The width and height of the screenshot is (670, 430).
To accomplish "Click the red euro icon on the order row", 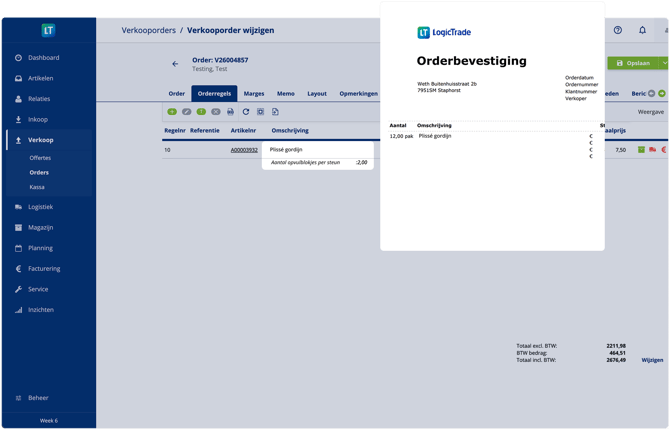I will [x=663, y=150].
